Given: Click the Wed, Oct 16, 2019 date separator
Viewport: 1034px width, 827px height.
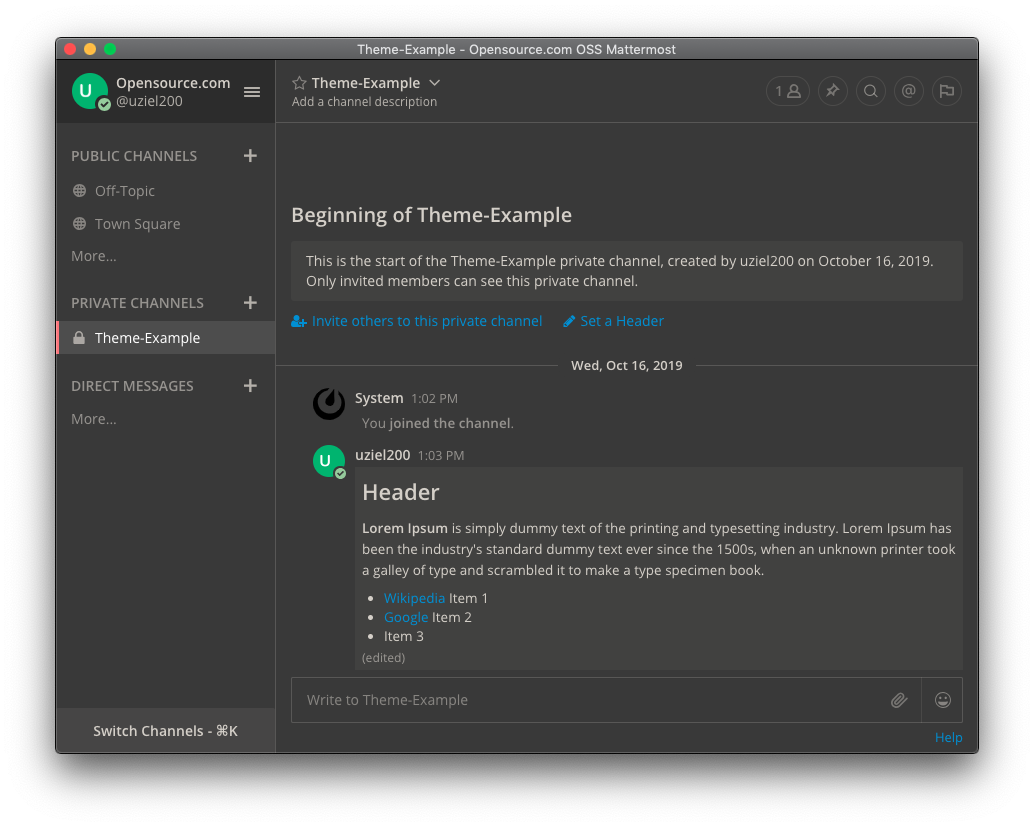Looking at the screenshot, I should click(626, 365).
